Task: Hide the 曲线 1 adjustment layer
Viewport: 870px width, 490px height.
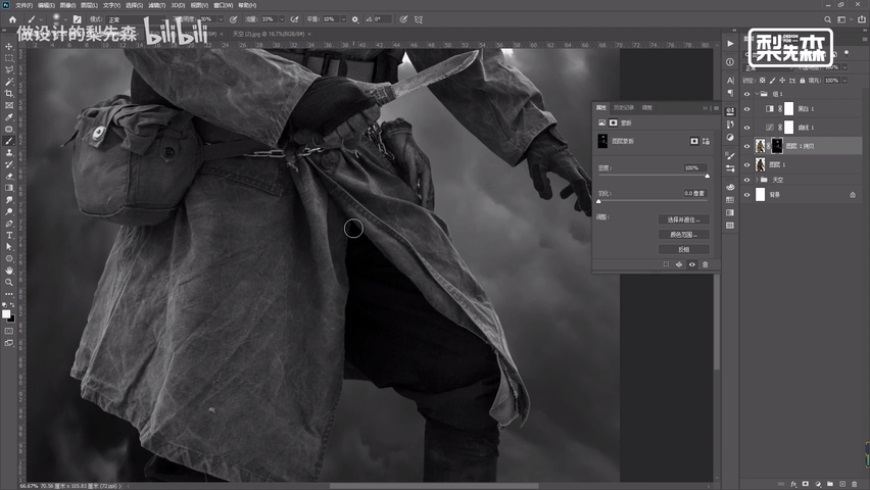Action: click(747, 128)
